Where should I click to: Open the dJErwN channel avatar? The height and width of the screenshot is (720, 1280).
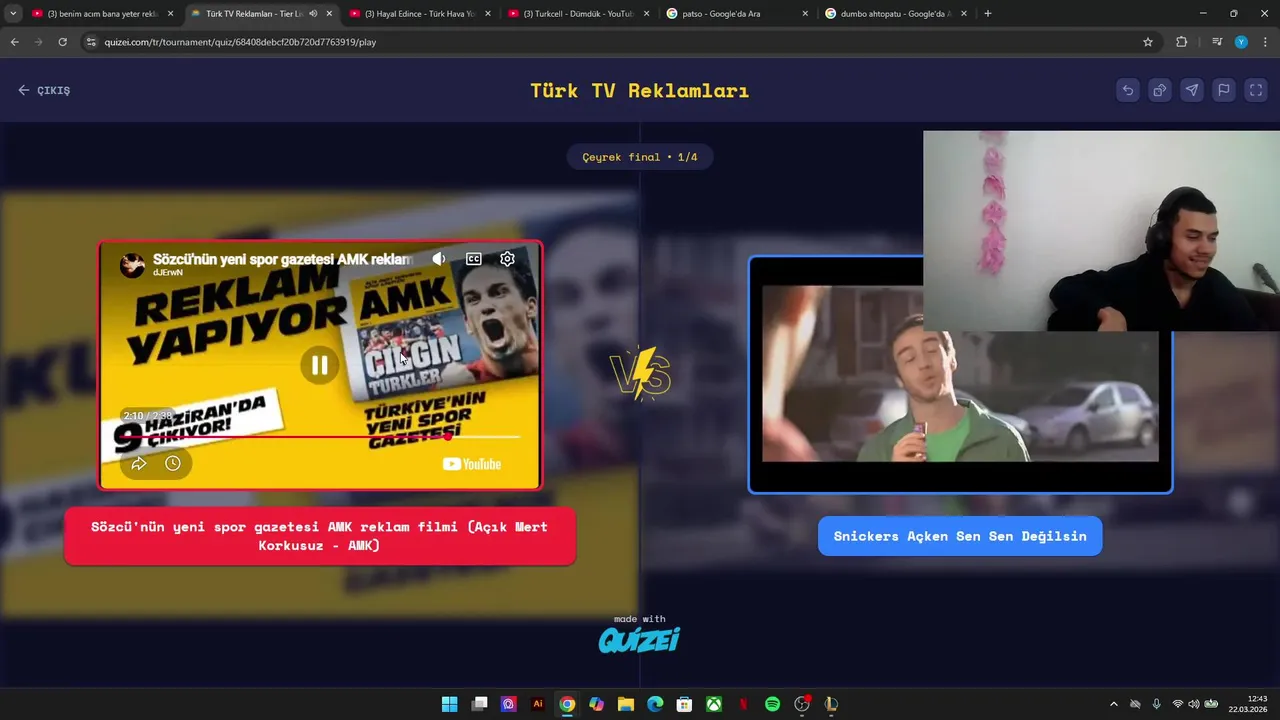[132, 264]
